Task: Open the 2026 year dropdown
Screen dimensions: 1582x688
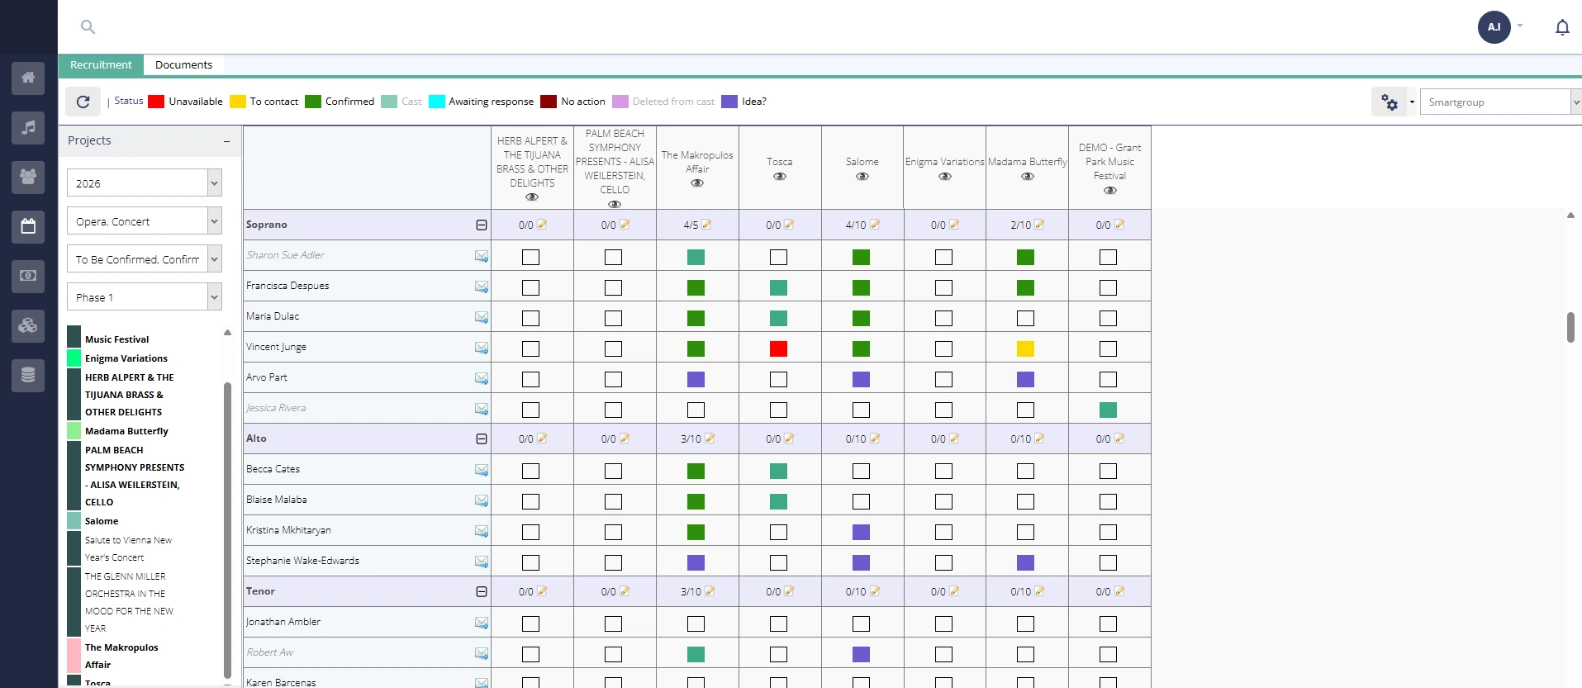Action: (x=144, y=183)
